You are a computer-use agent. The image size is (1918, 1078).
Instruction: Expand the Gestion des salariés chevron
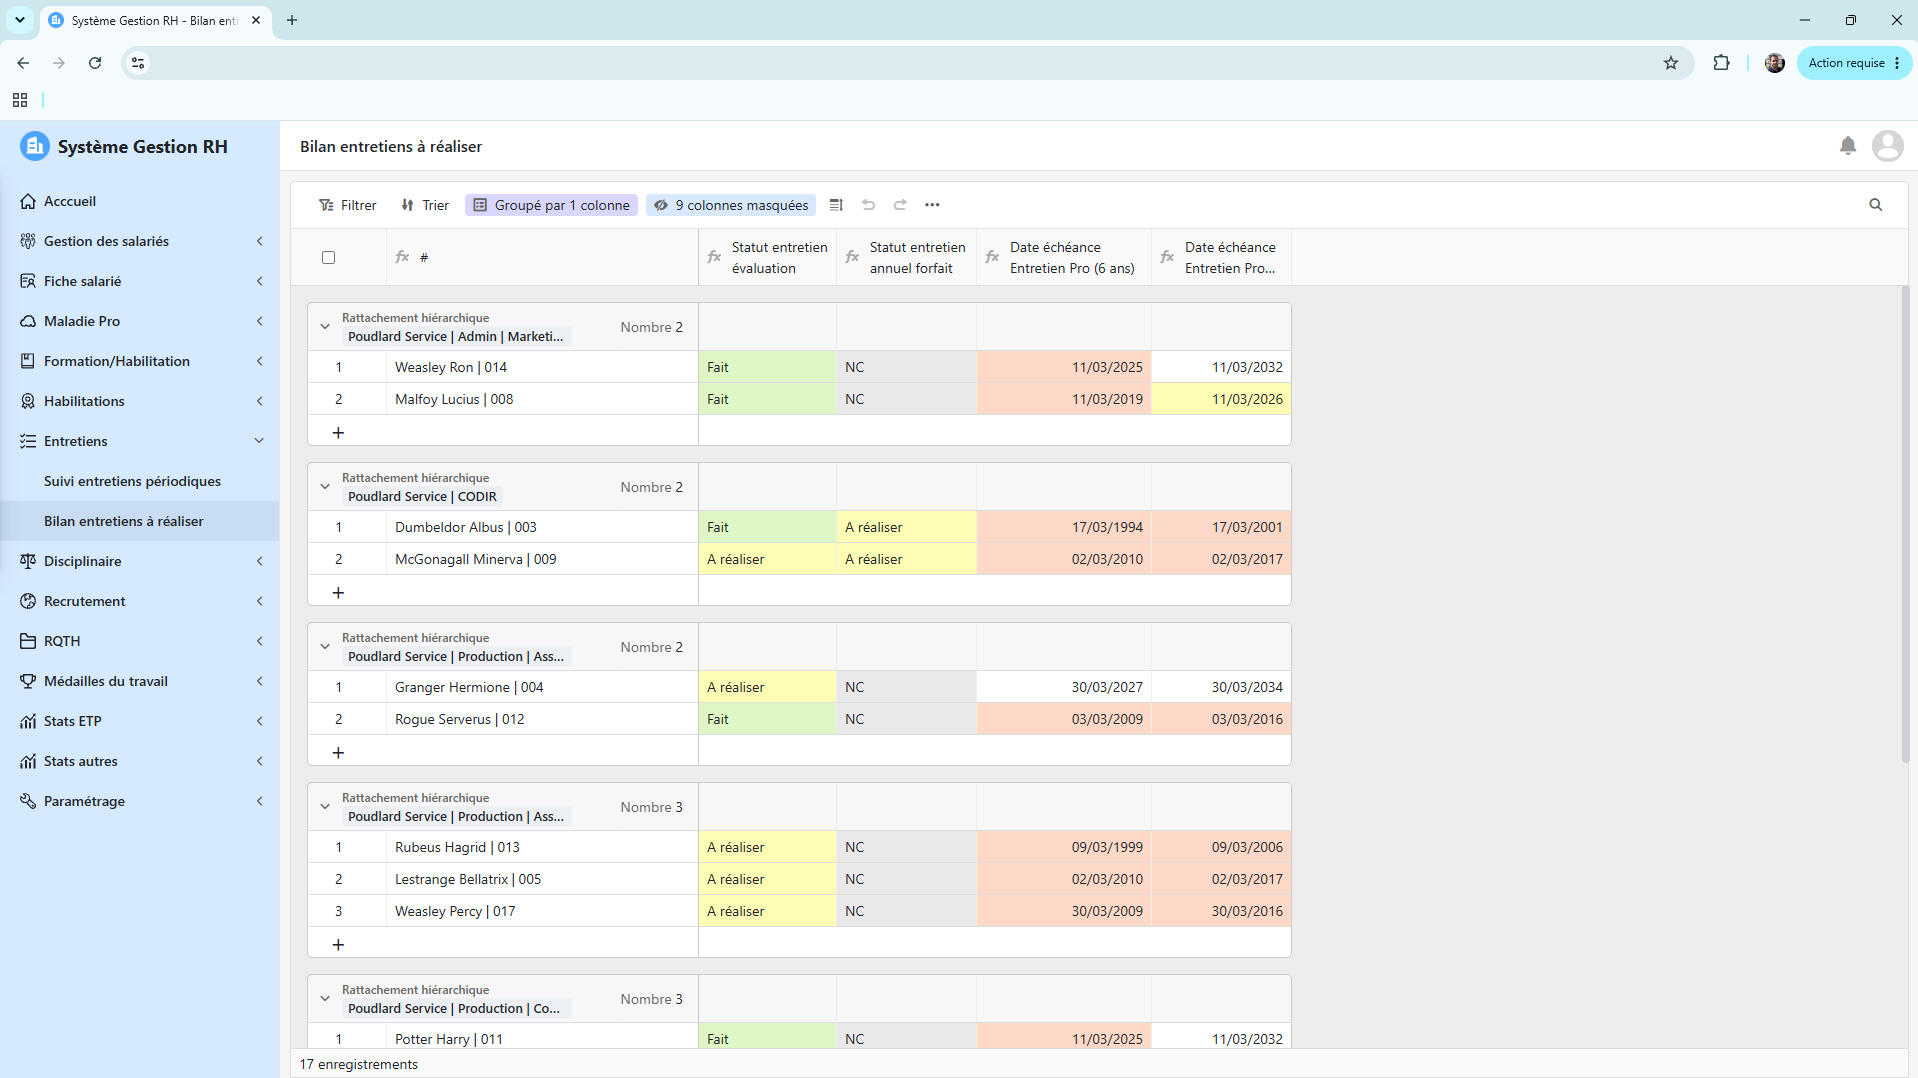point(260,241)
